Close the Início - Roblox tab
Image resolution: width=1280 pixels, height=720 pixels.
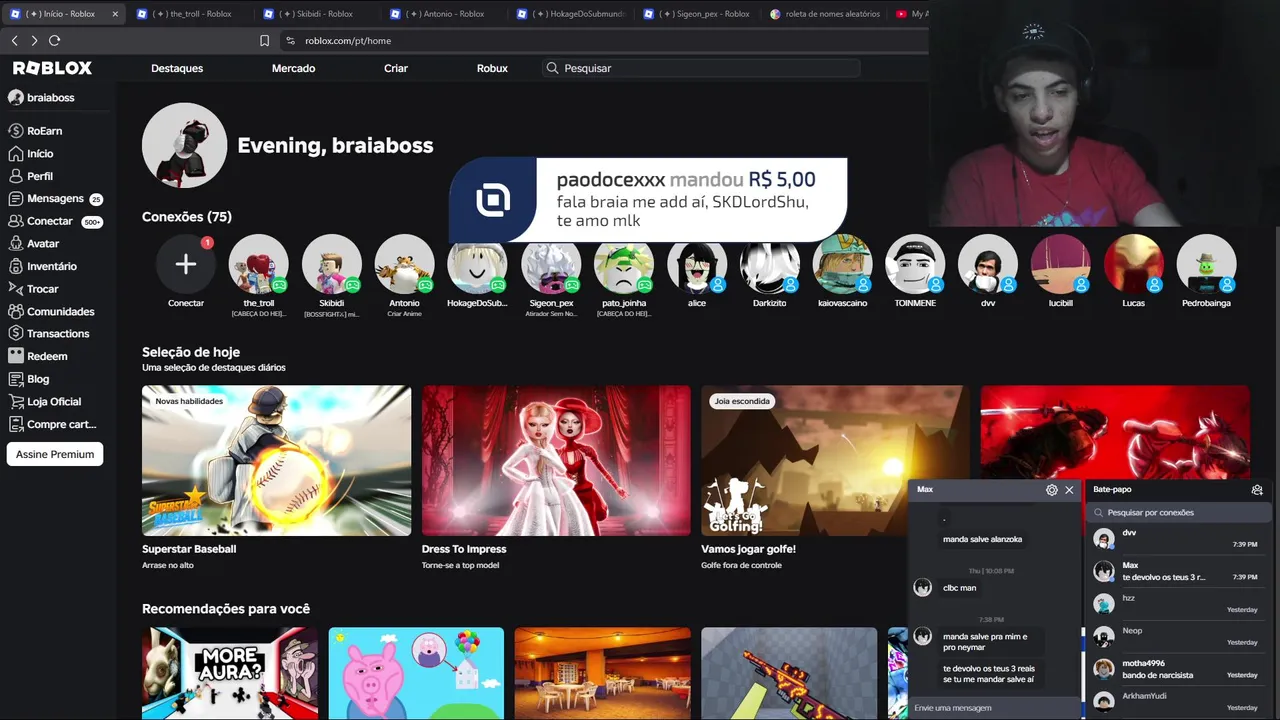point(115,14)
